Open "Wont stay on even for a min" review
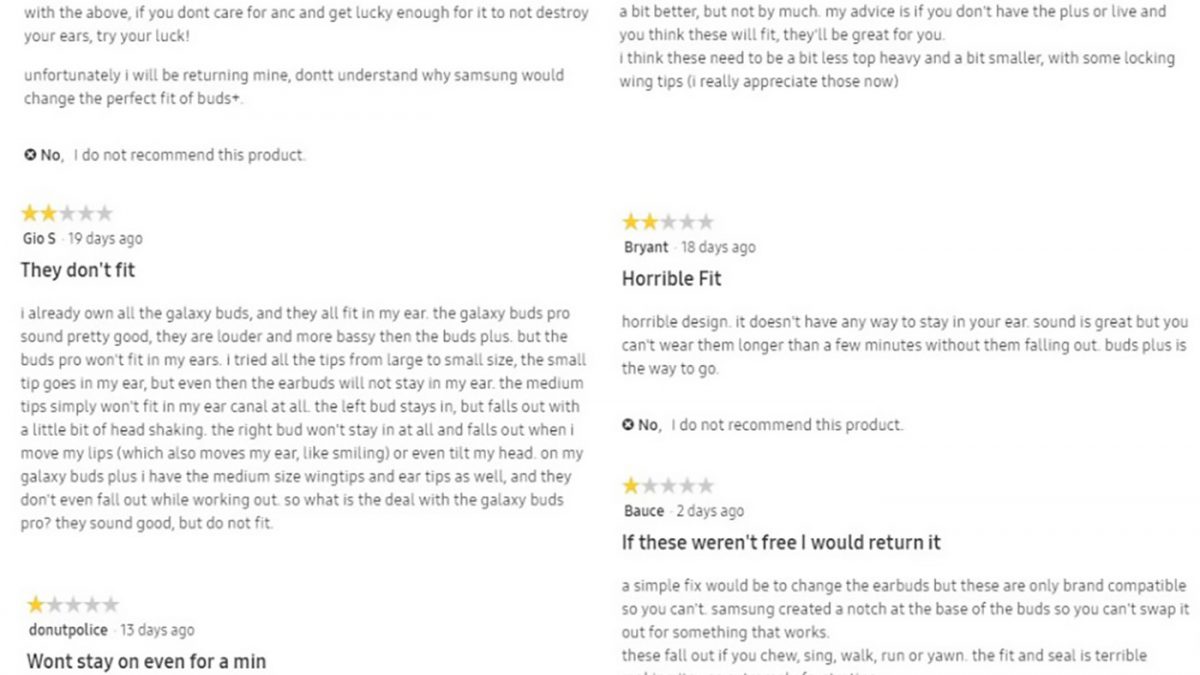This screenshot has height=675, width=1200. click(x=146, y=661)
